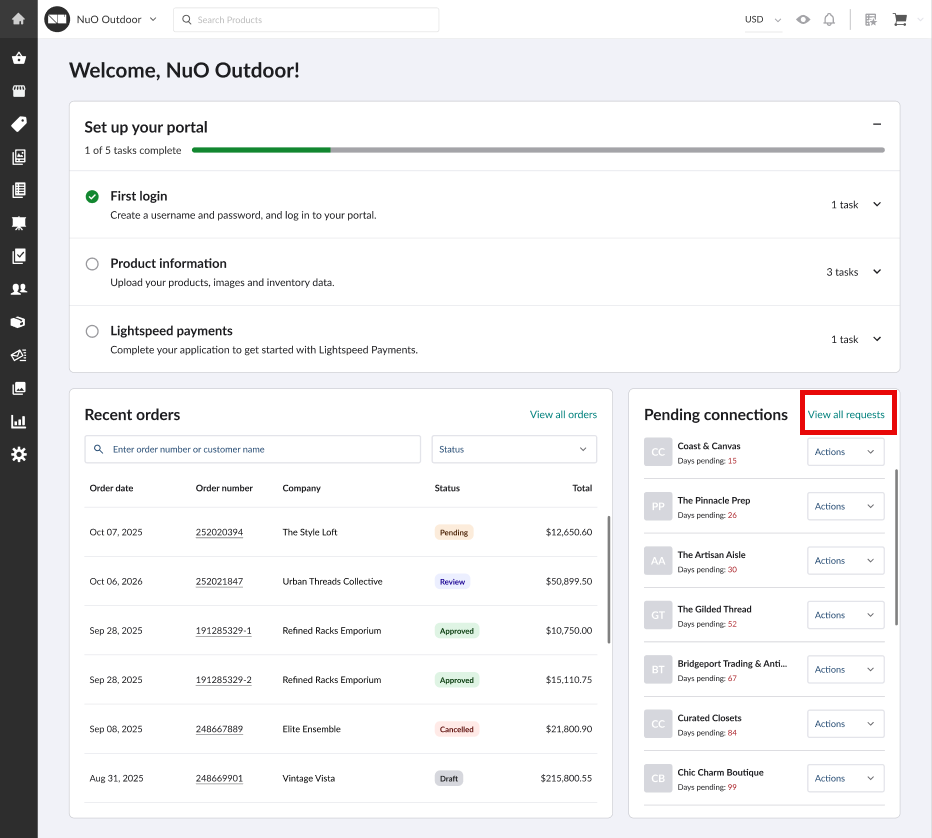The image size is (932, 838).
Task: Expand the Product information tasks chevron
Action: 877,272
